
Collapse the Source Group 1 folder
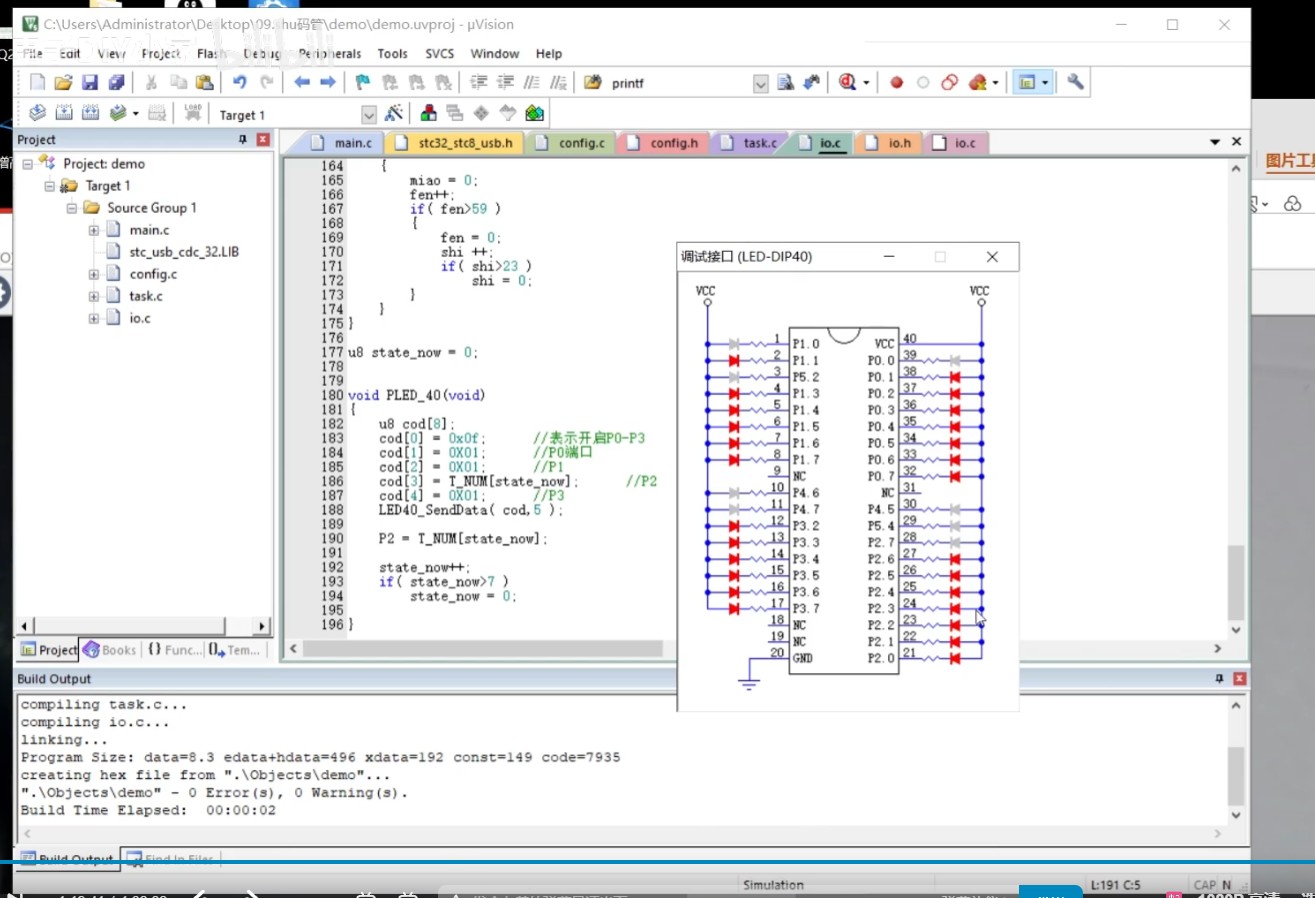(72, 208)
